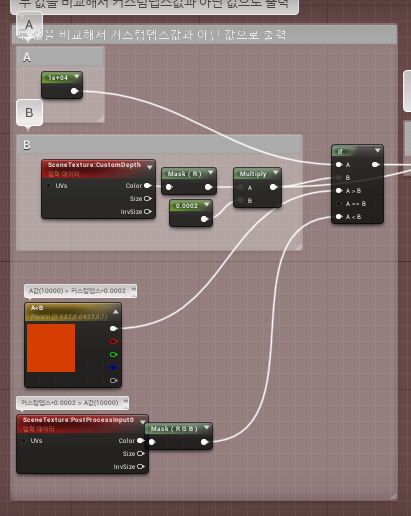This screenshot has height=516, width=411.
Task: Click Mask ( R ) node output pin
Action: pyautogui.click(x=208, y=187)
